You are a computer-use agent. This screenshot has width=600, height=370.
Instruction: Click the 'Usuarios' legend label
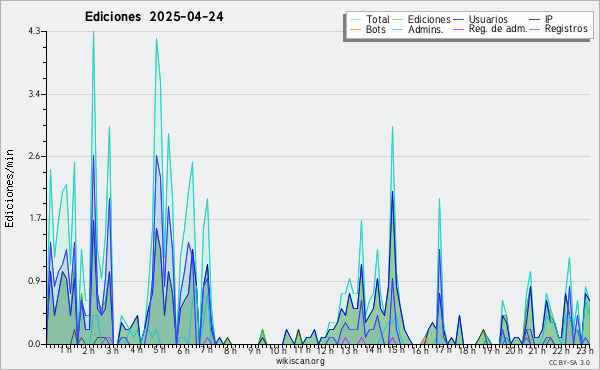(488, 19)
